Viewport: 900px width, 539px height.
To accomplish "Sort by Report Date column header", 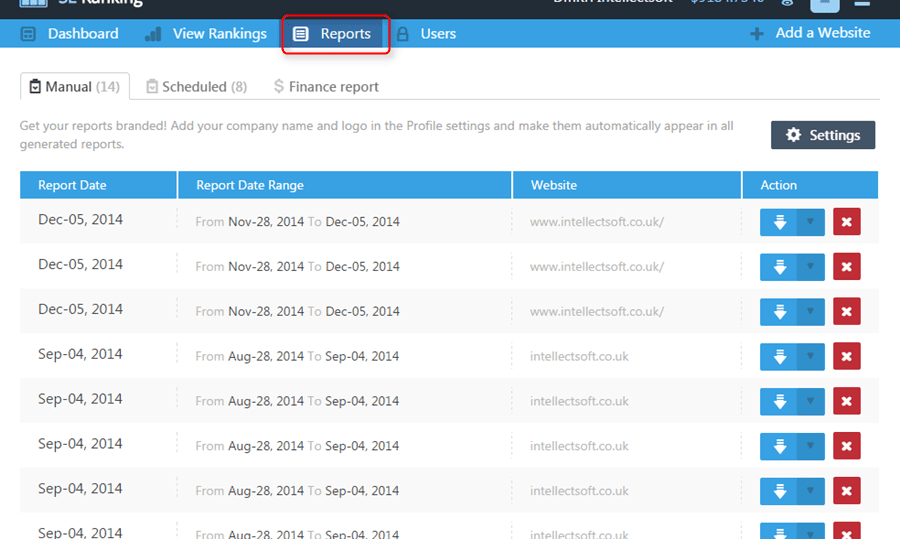I will click(98, 185).
